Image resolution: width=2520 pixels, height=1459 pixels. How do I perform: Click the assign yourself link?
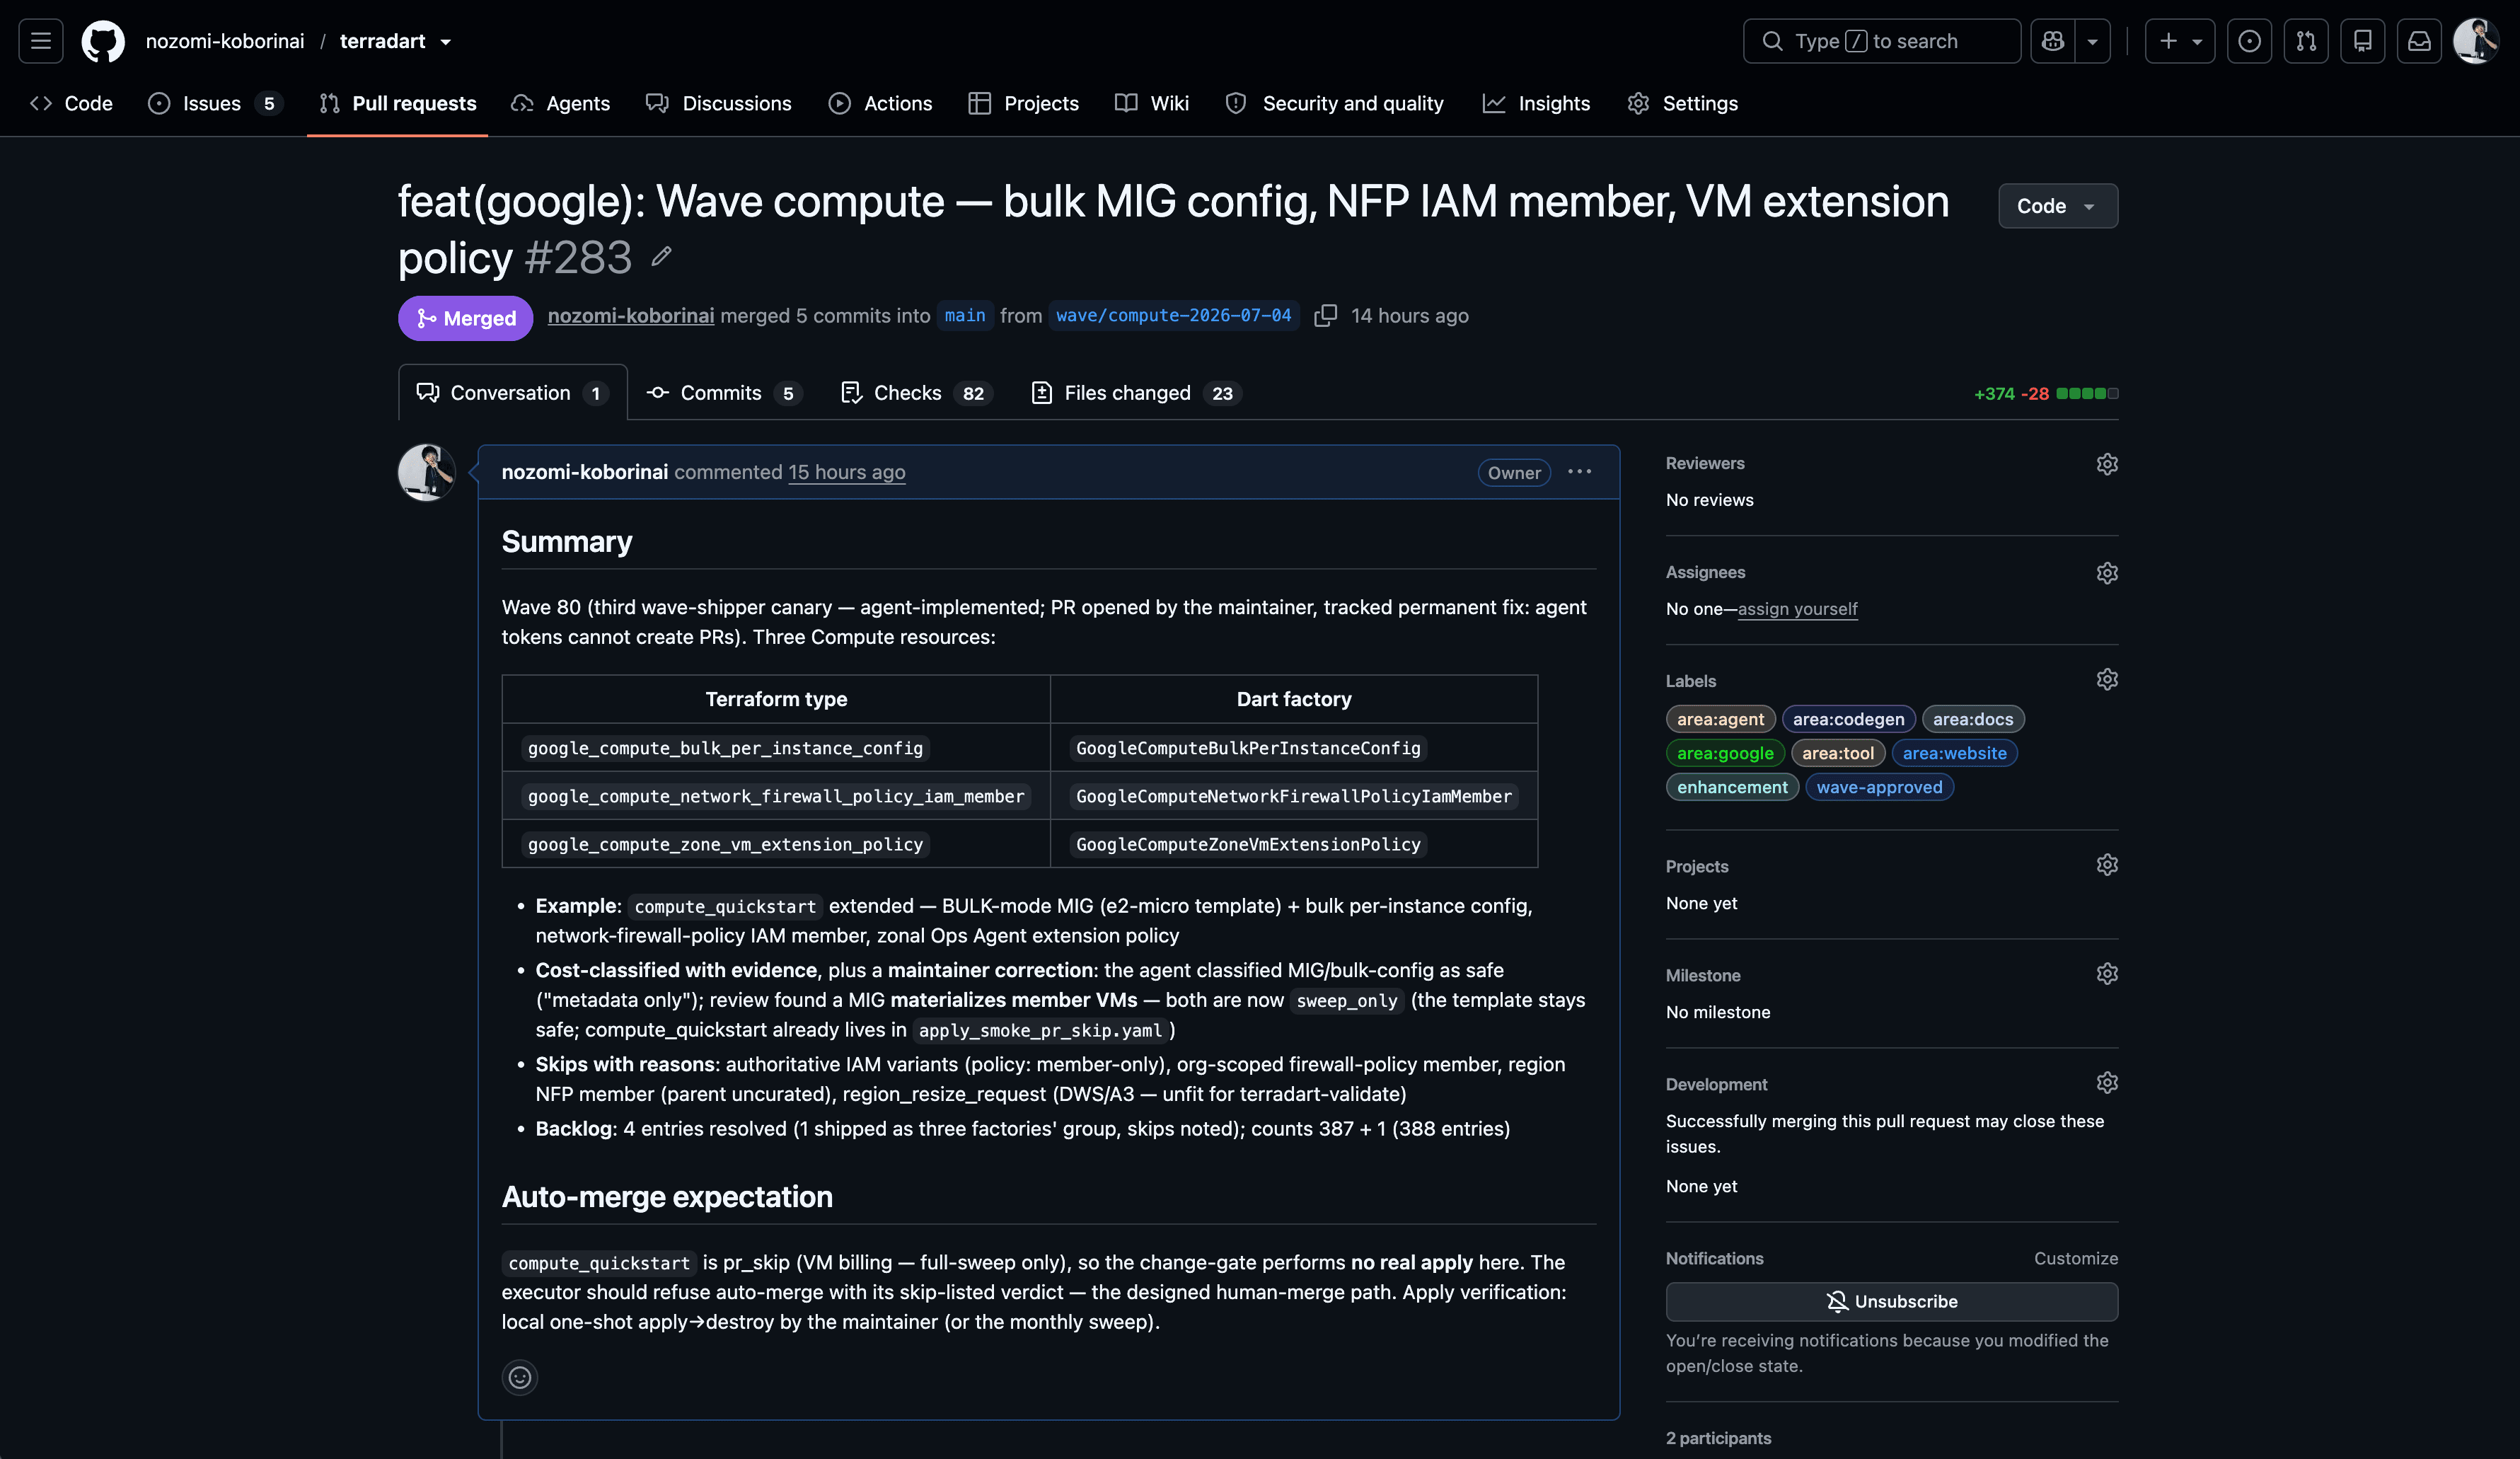click(x=1797, y=609)
